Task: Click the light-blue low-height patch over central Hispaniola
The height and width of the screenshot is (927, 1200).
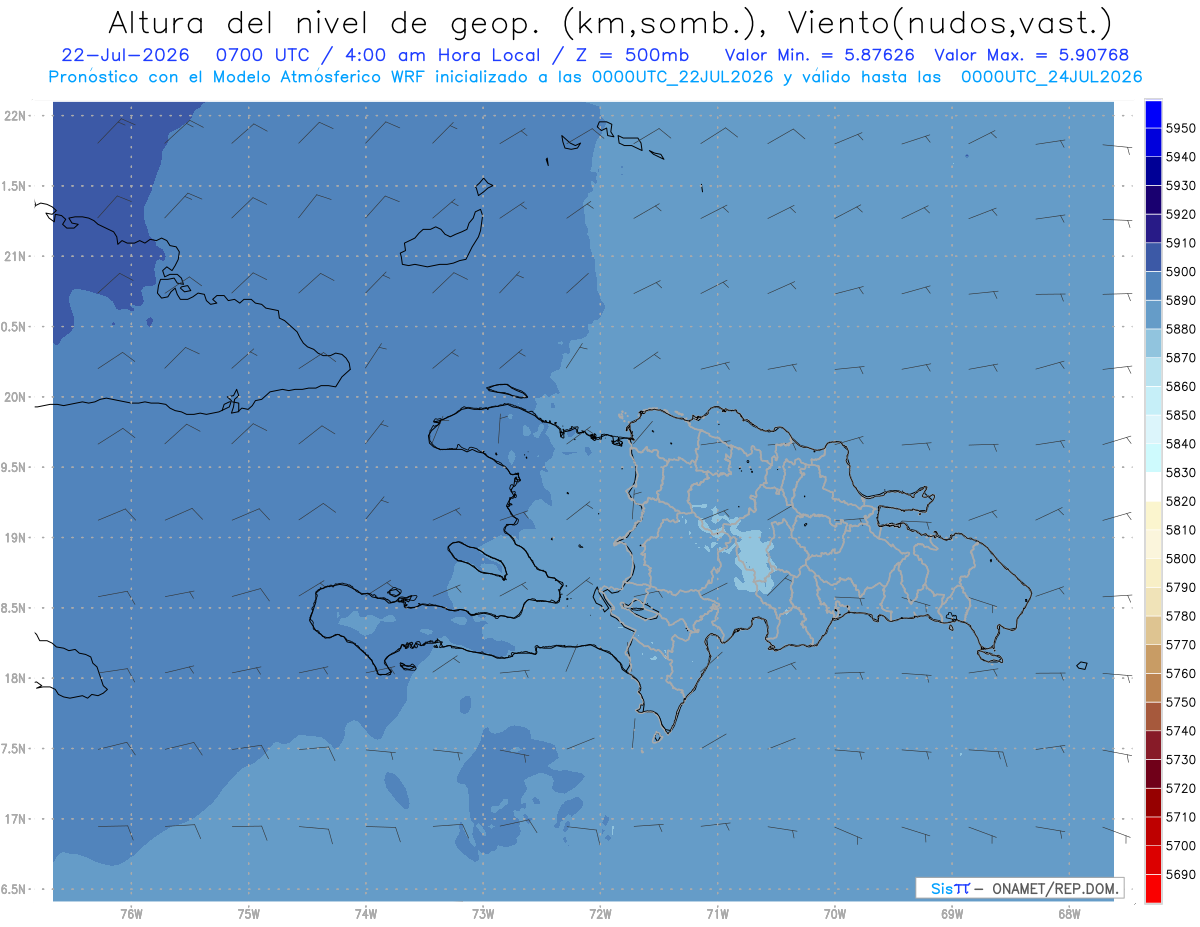Action: pyautogui.click(x=754, y=562)
